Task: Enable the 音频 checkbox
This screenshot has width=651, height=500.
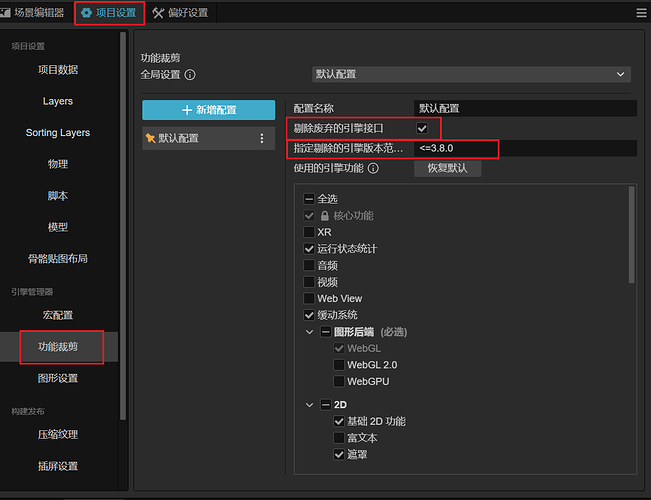Action: [x=309, y=265]
